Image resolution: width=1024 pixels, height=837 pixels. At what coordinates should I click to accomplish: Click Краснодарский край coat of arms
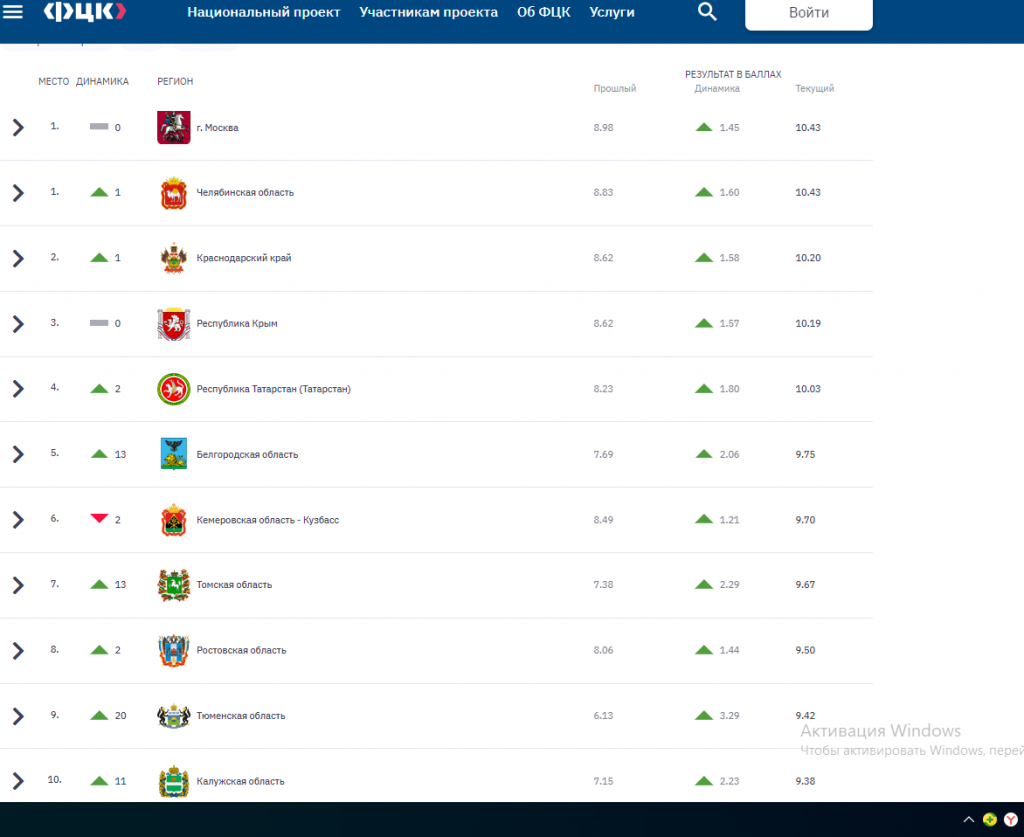click(174, 258)
